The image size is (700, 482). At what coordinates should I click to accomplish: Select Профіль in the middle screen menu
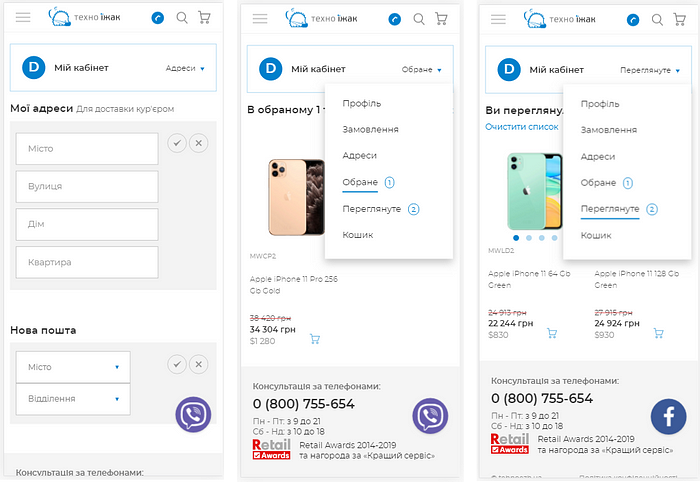pos(362,104)
